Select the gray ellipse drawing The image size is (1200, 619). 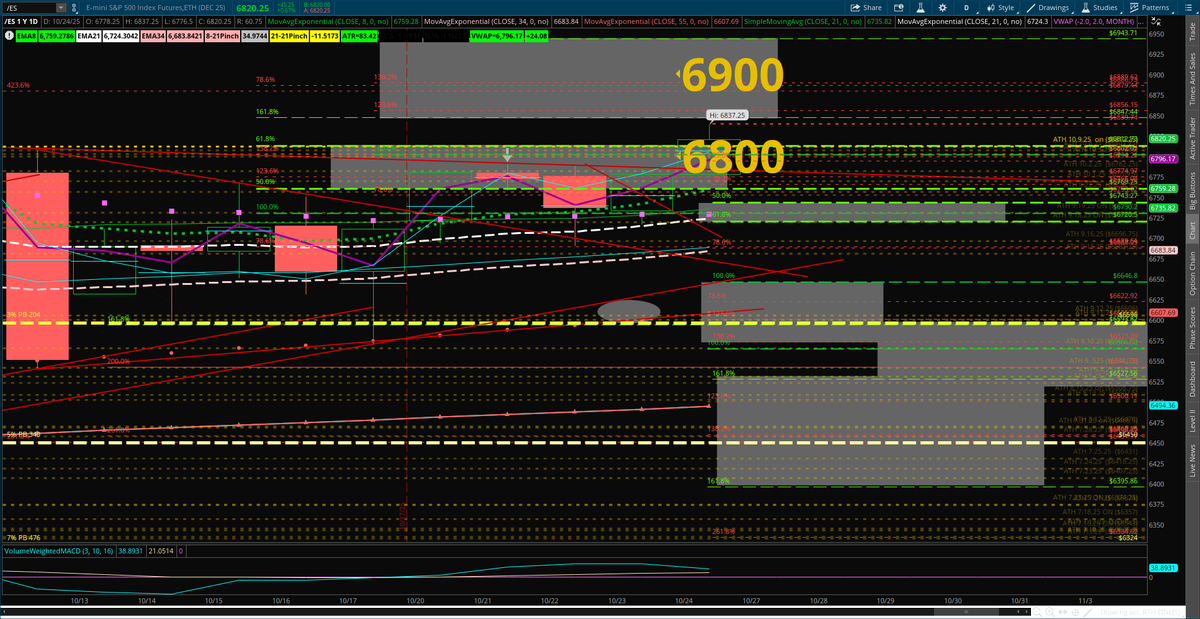click(x=629, y=310)
